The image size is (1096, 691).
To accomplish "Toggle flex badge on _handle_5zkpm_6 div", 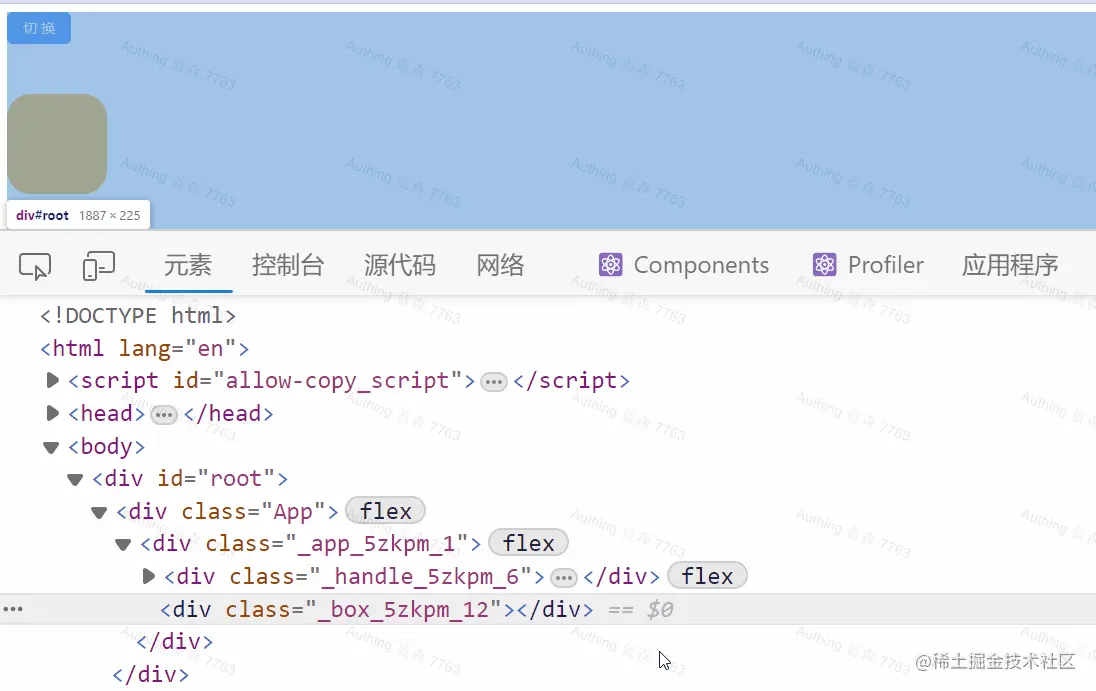I will [x=707, y=576].
